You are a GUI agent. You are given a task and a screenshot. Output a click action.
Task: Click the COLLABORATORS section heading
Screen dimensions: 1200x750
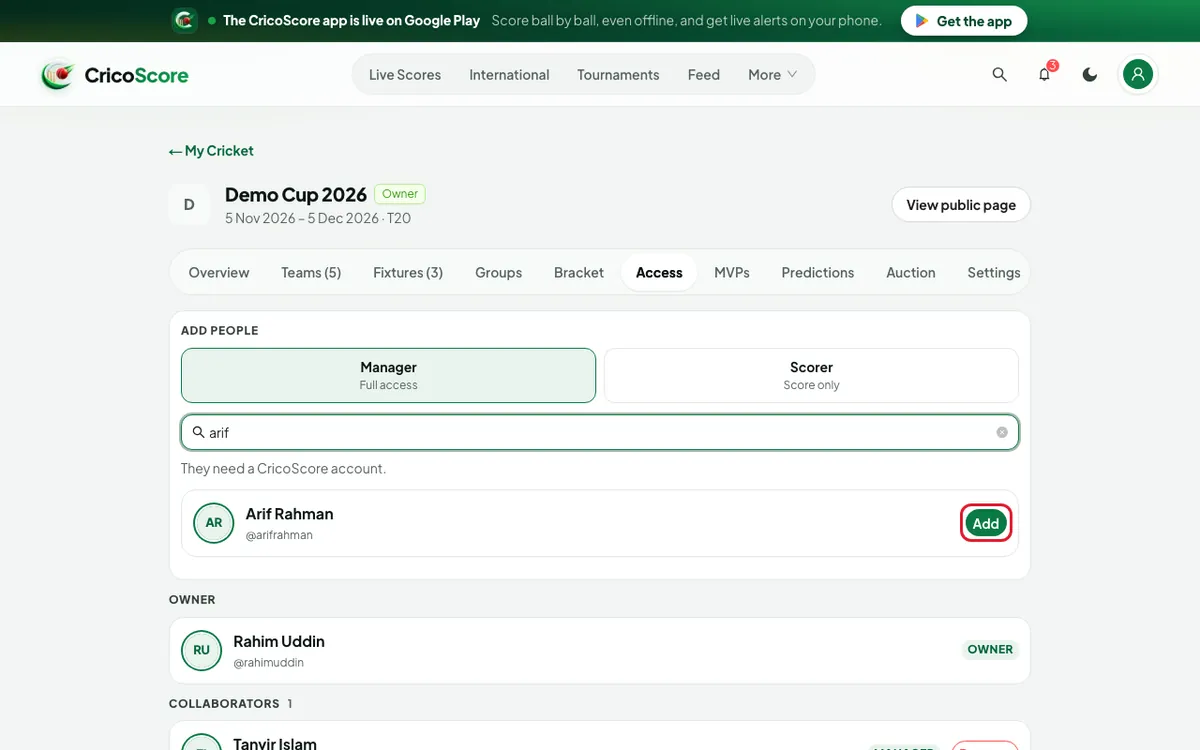click(x=224, y=703)
